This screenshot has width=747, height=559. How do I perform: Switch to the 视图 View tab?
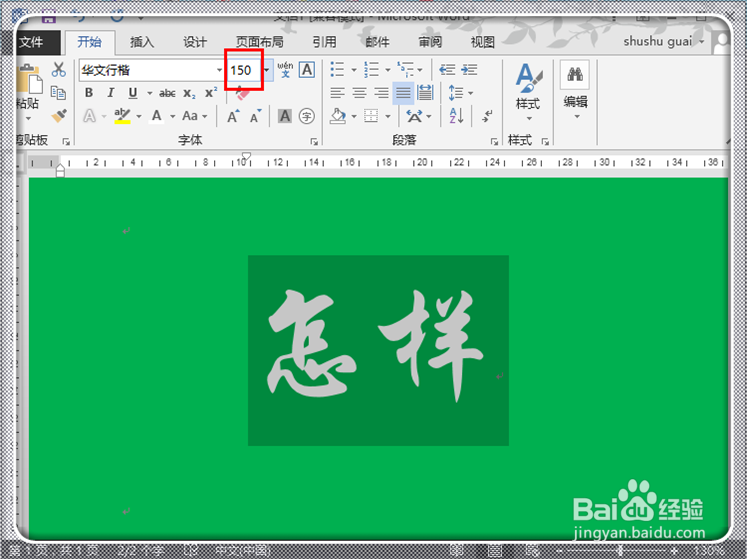coord(483,42)
